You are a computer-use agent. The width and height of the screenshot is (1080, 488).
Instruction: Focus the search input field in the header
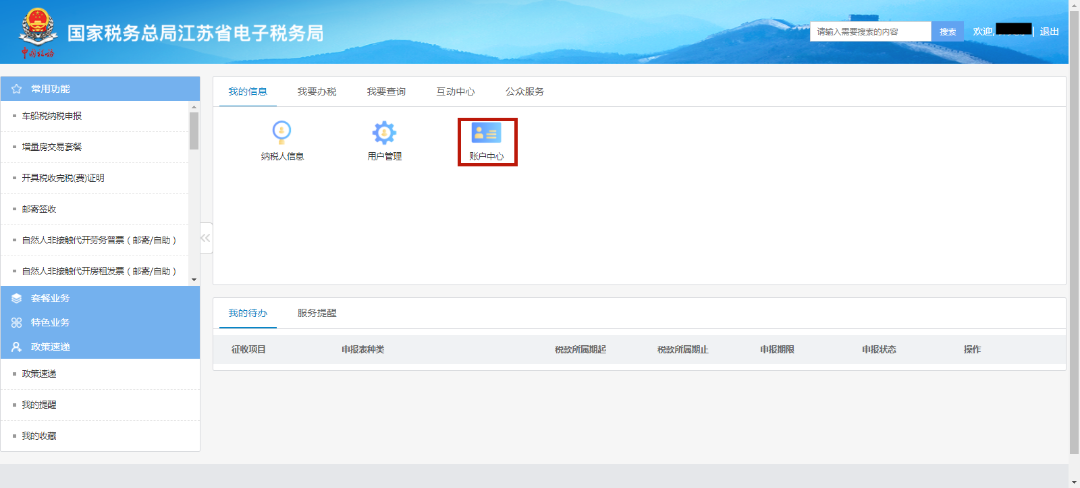(871, 32)
